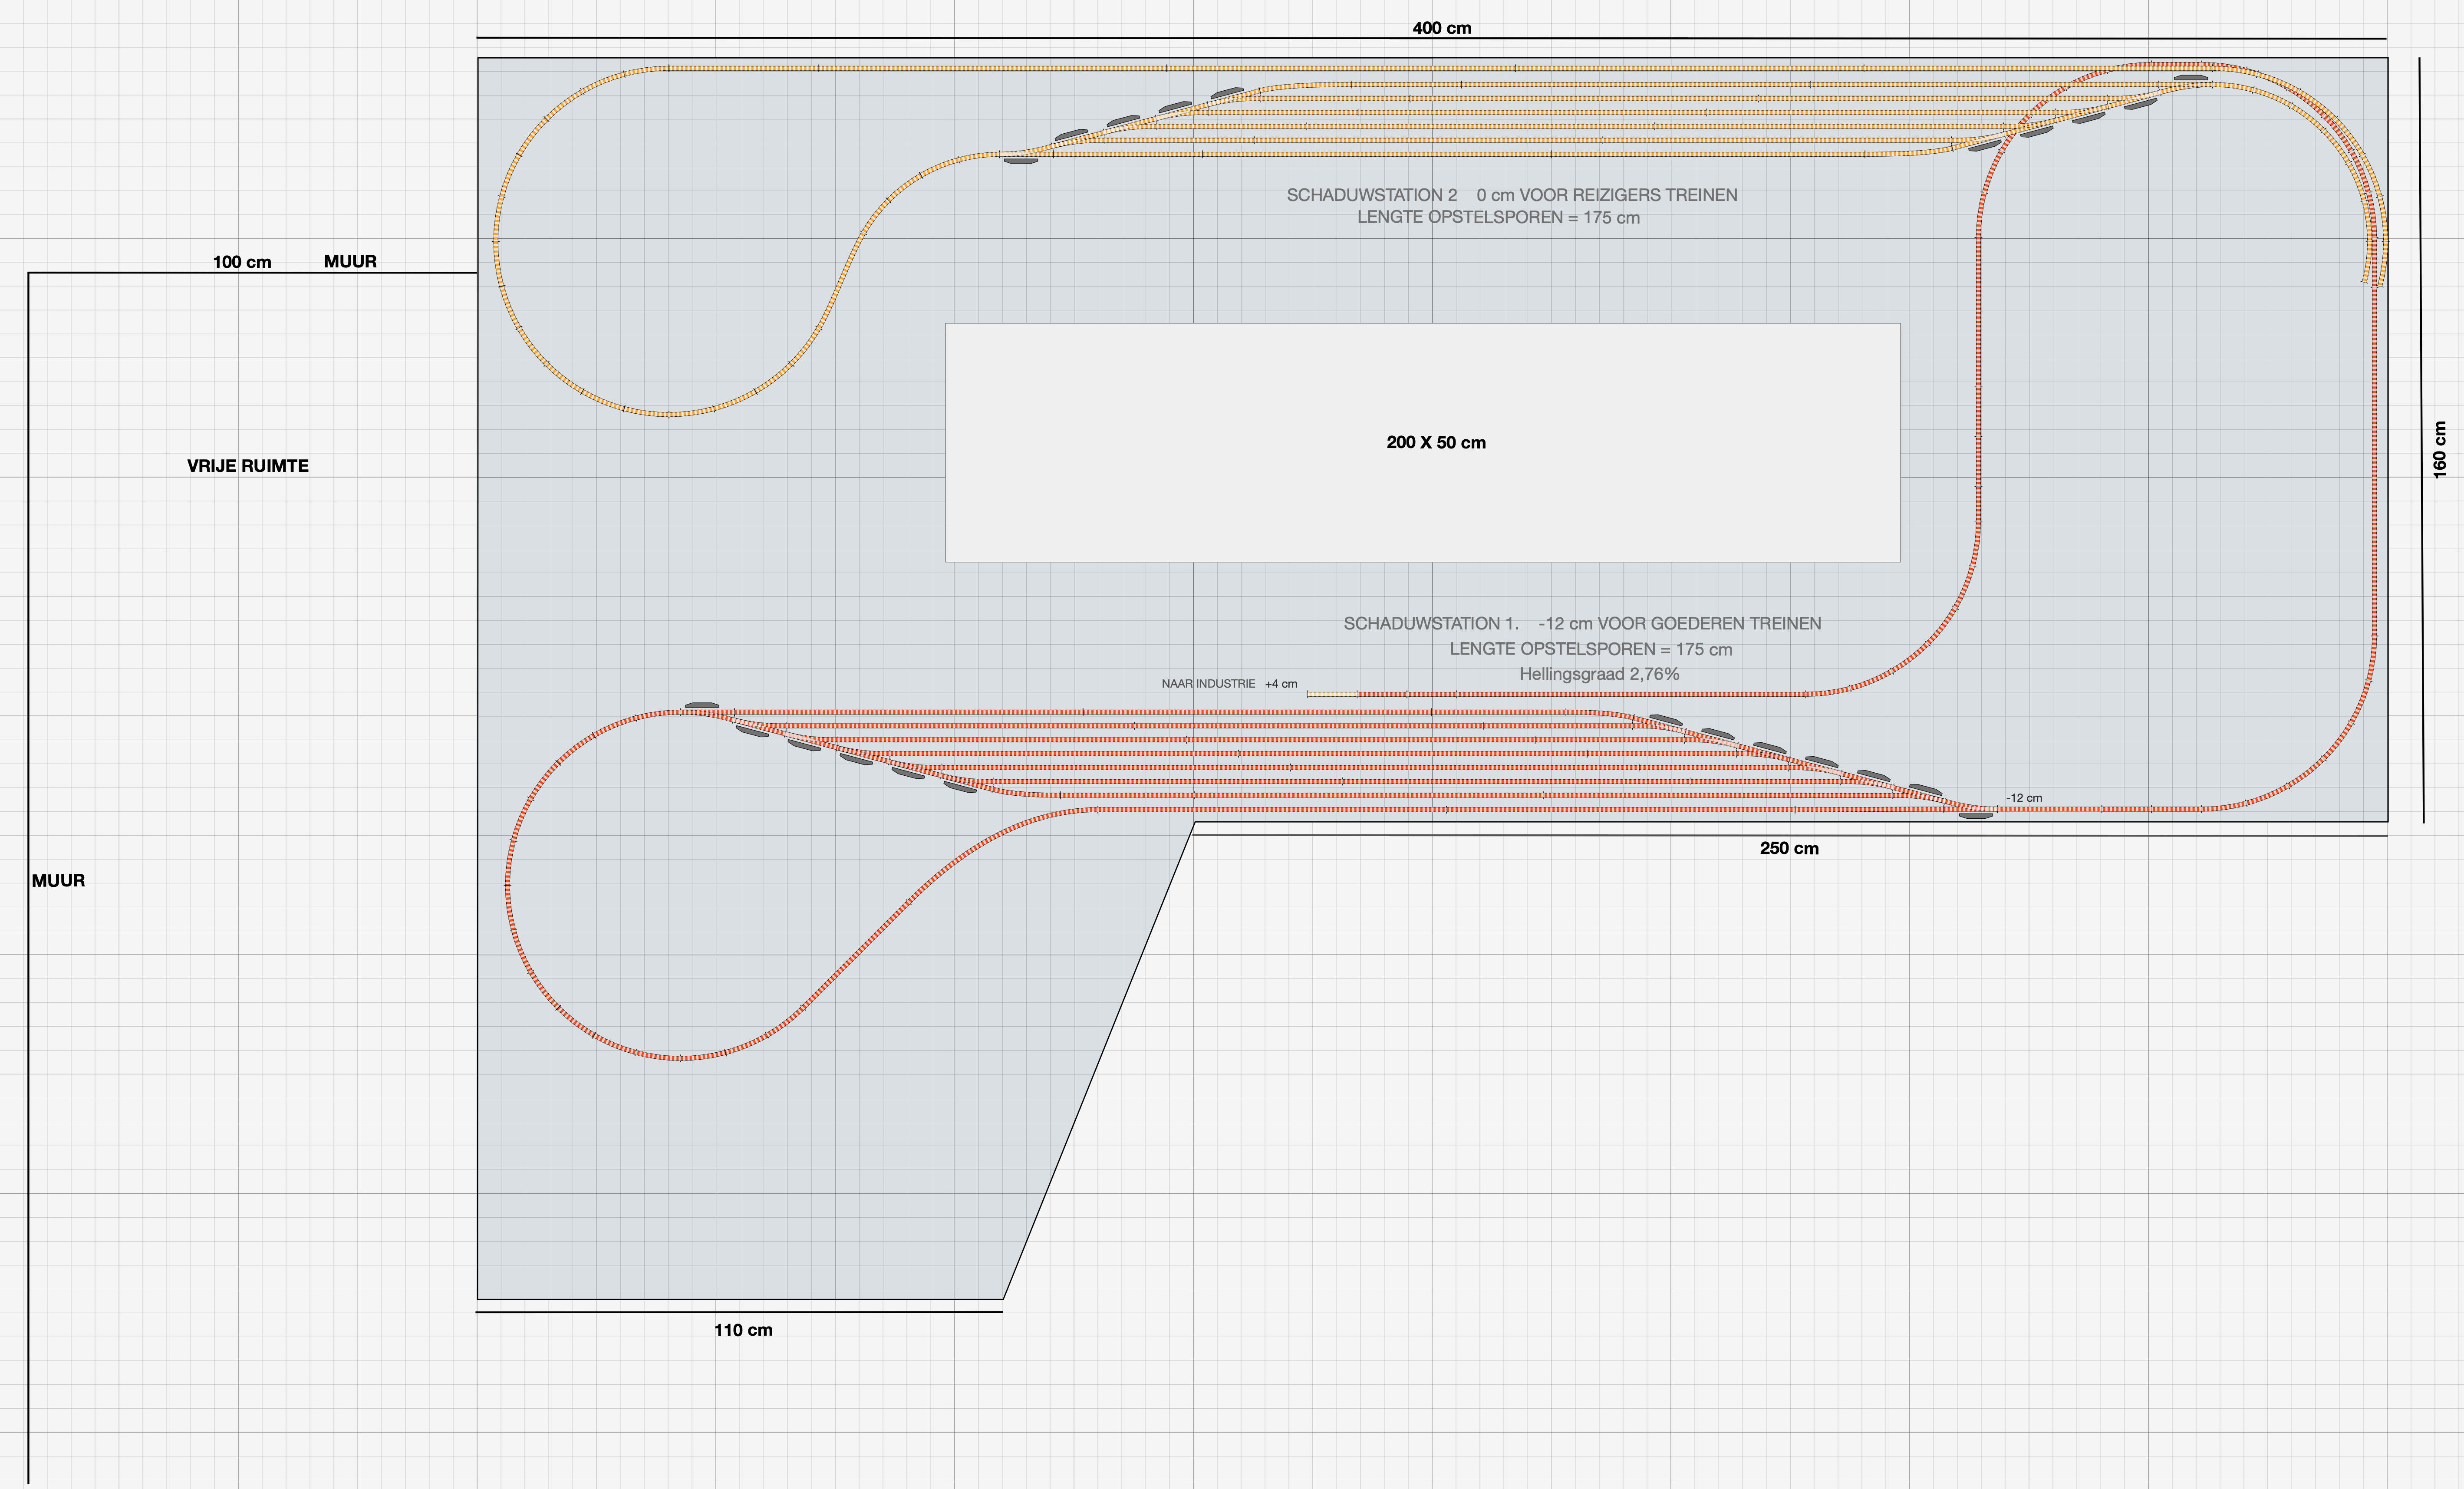Click the MUUR label beside the left wall
The width and height of the screenshot is (2464, 1489).
58,881
